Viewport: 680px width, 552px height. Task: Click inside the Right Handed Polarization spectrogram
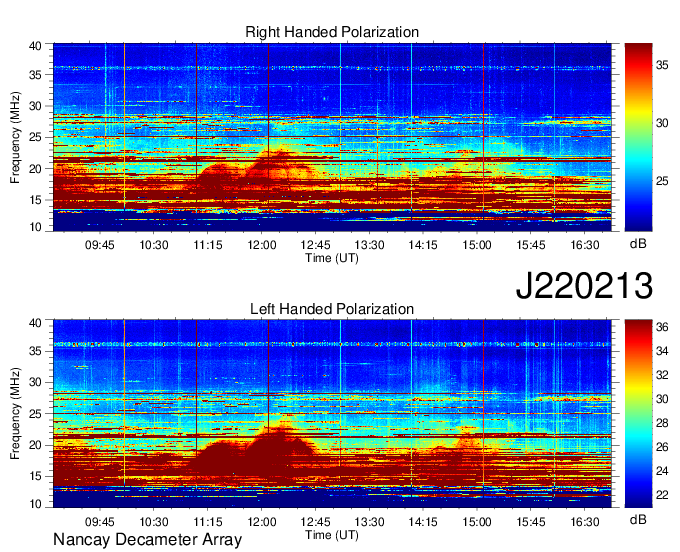click(x=332, y=137)
